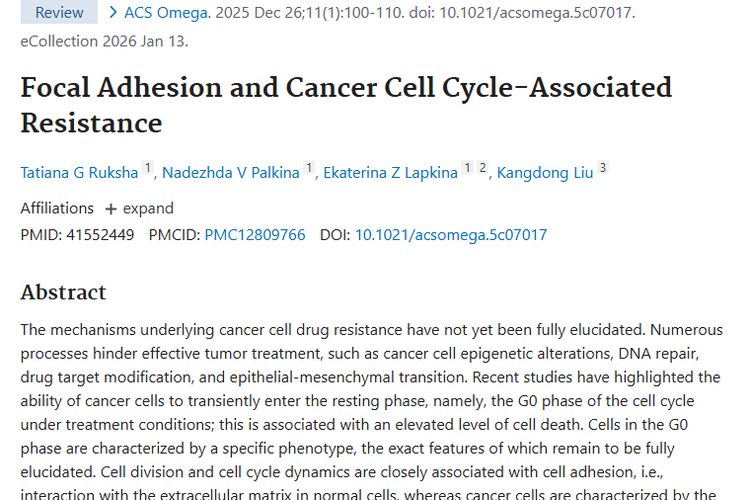Click the Affiliations label
The width and height of the screenshot is (750, 500).
tap(57, 208)
